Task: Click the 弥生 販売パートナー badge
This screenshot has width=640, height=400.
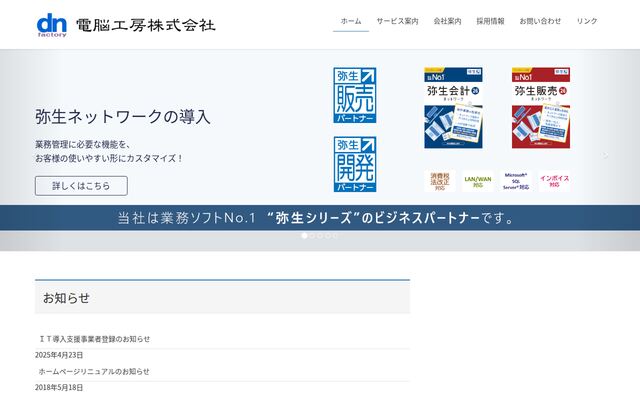Action: point(355,95)
